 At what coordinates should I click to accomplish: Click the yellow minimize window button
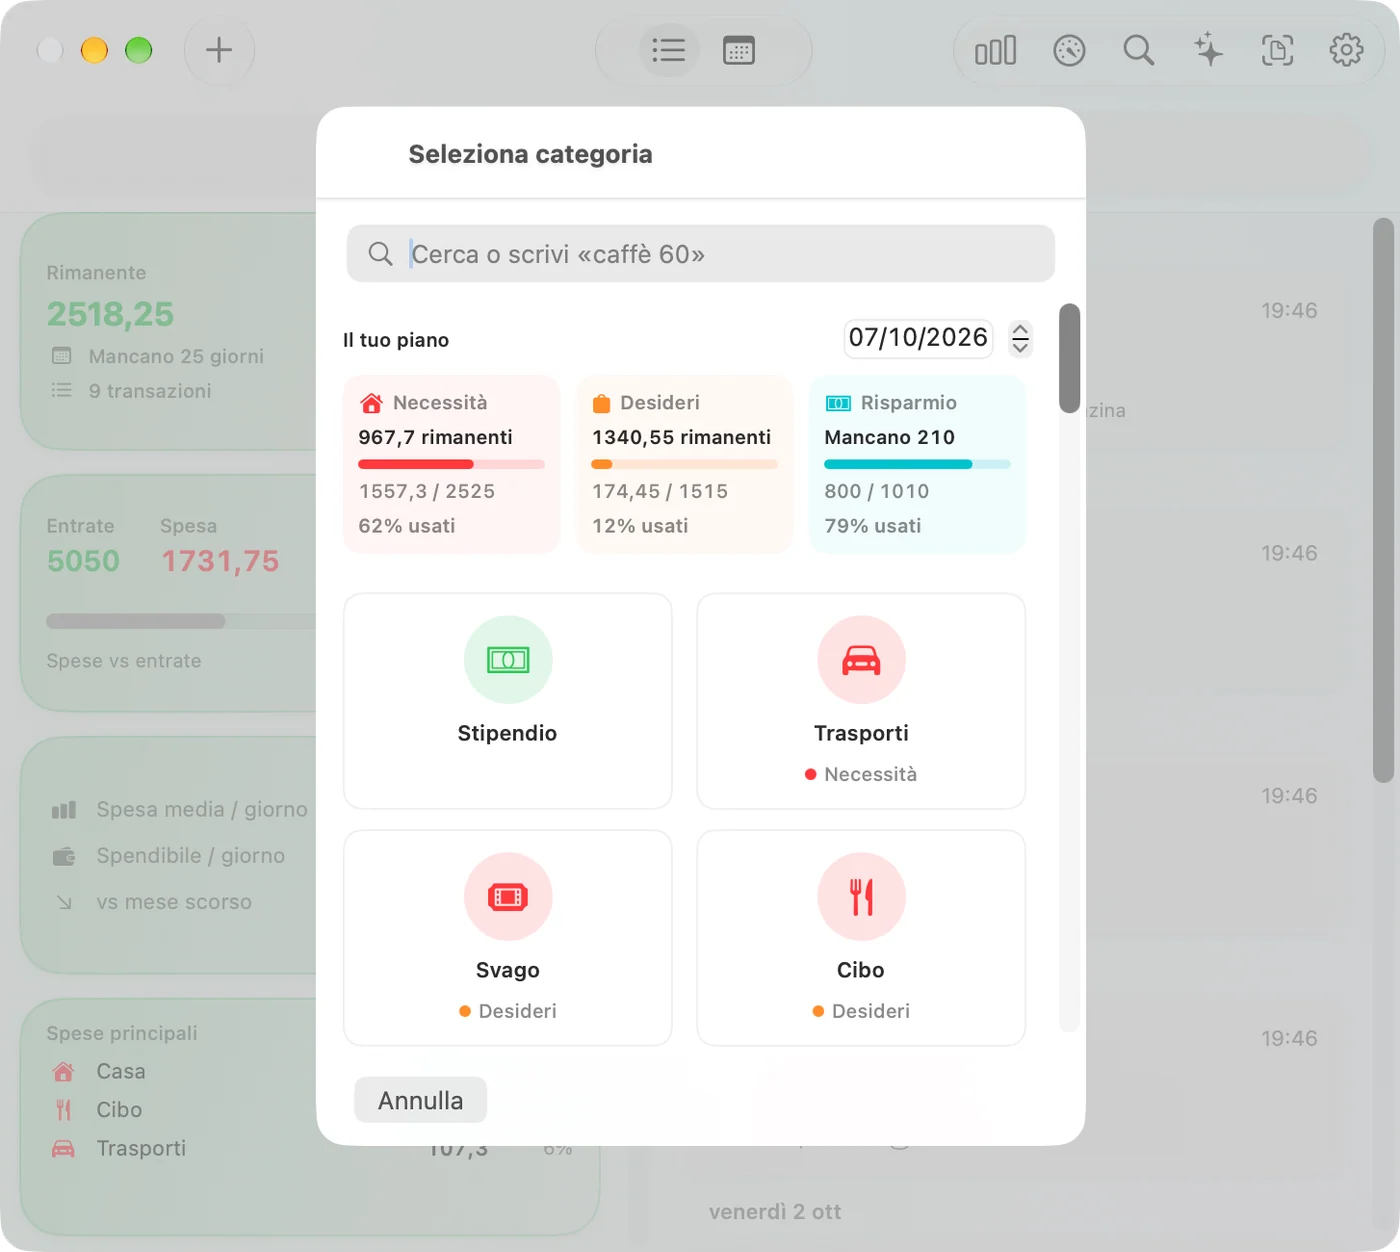point(94,50)
